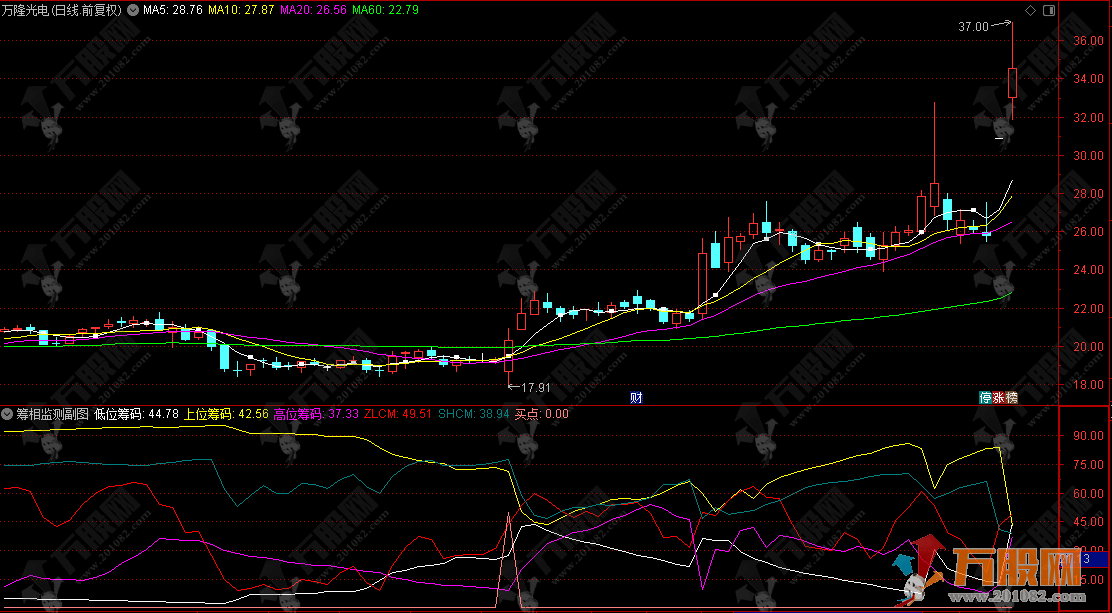Click the 上位筹码 yellow indicator label
Screen dimensions: 1112x613
(225, 413)
